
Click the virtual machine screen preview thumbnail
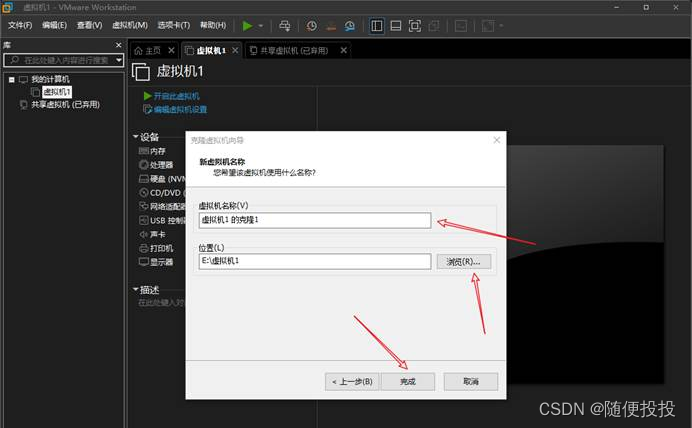[585, 265]
